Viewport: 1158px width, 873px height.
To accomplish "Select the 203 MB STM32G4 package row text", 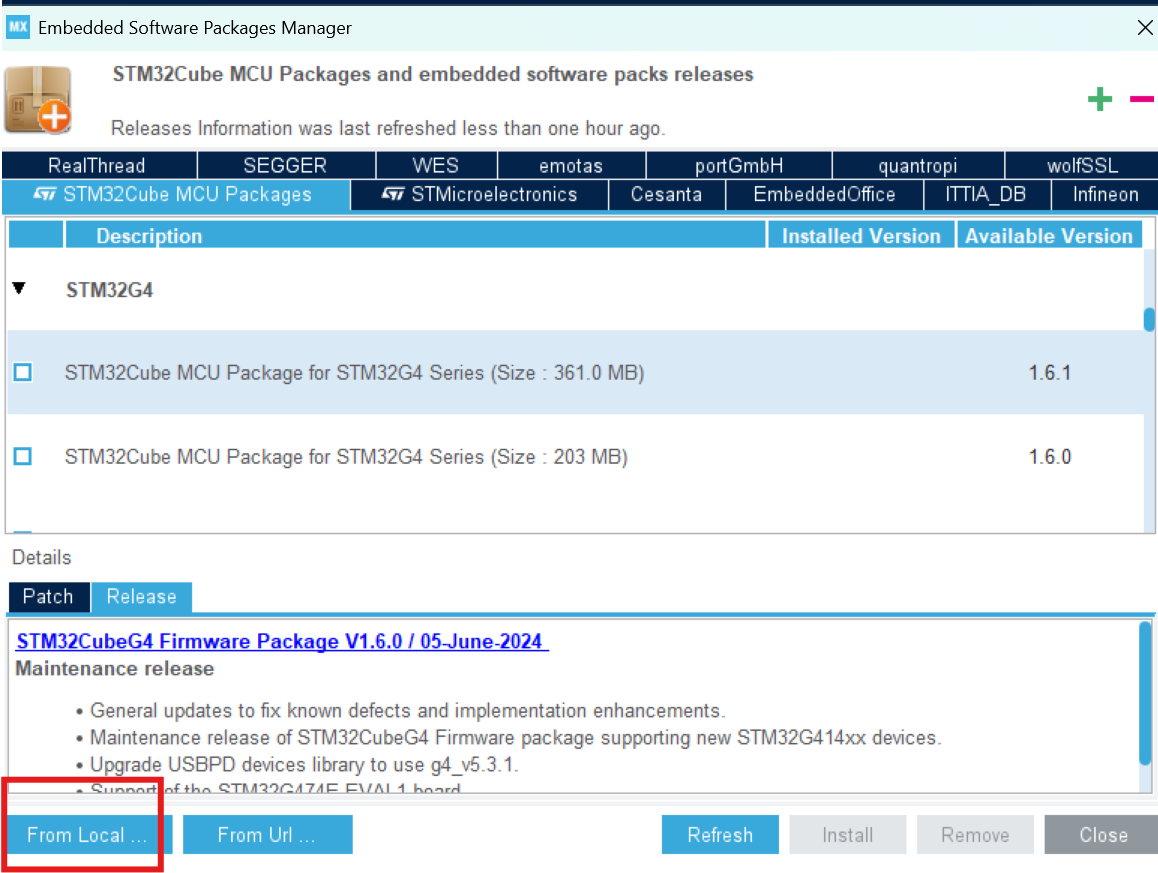I will tap(346, 457).
